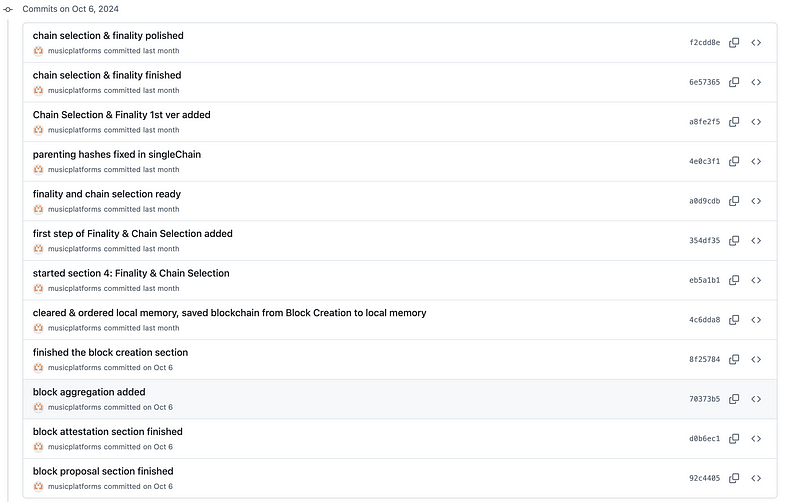Open musicplatforms profile on first commit
800x502 pixels.
(74, 51)
